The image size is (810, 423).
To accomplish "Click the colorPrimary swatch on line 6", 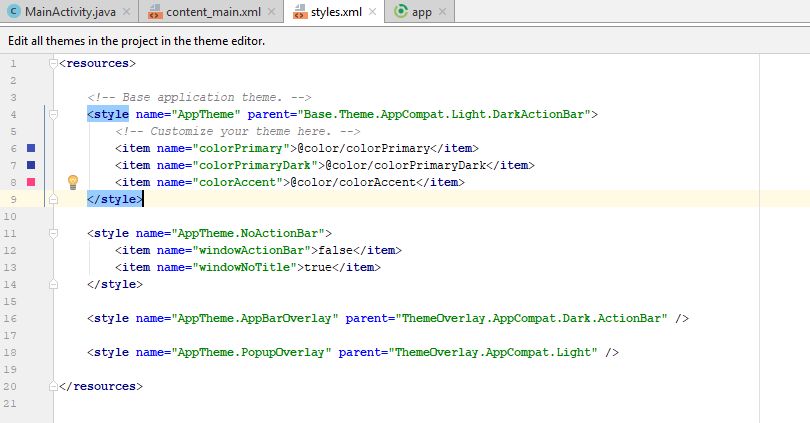I will (x=31, y=148).
